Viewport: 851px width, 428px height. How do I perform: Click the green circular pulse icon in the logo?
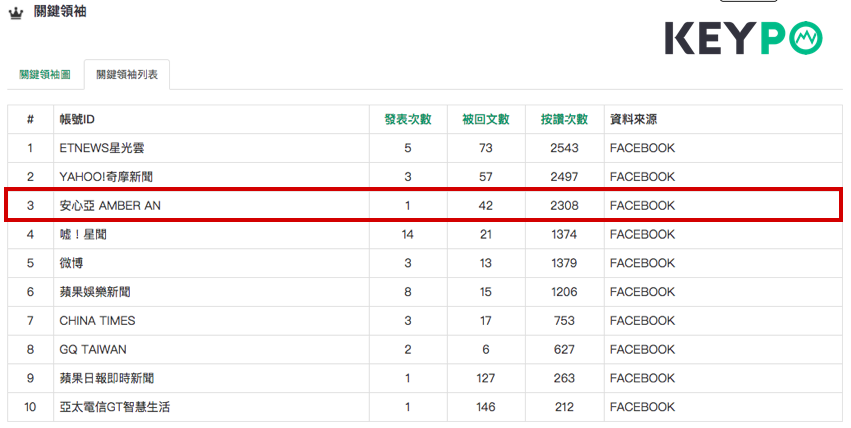[806, 38]
